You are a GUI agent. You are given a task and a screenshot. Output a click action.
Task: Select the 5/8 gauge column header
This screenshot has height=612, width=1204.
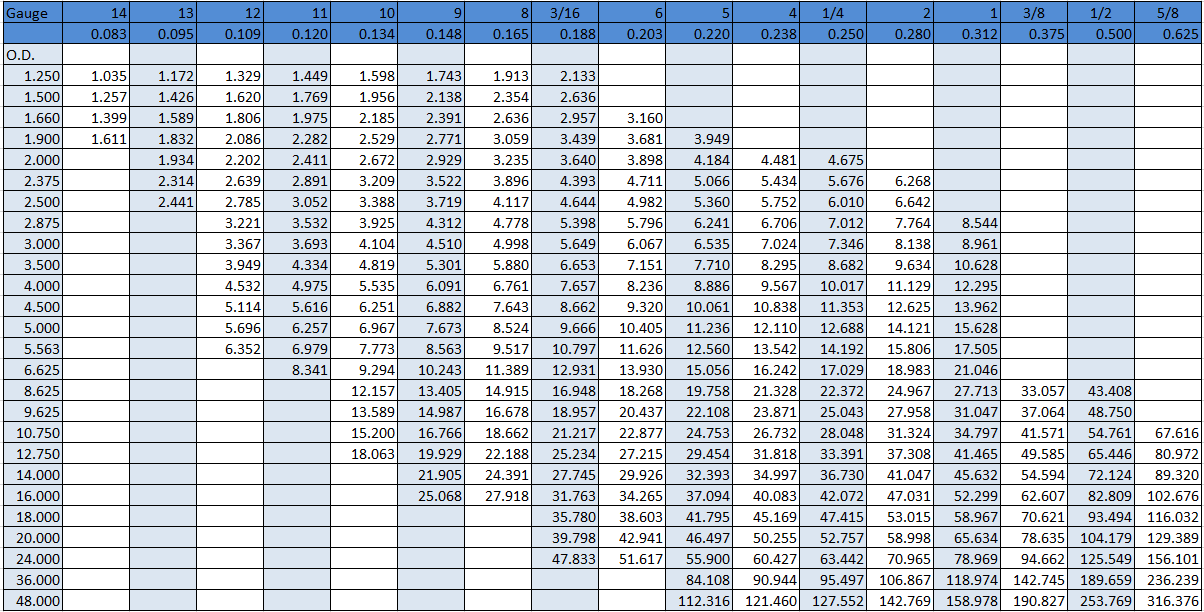pos(1167,13)
